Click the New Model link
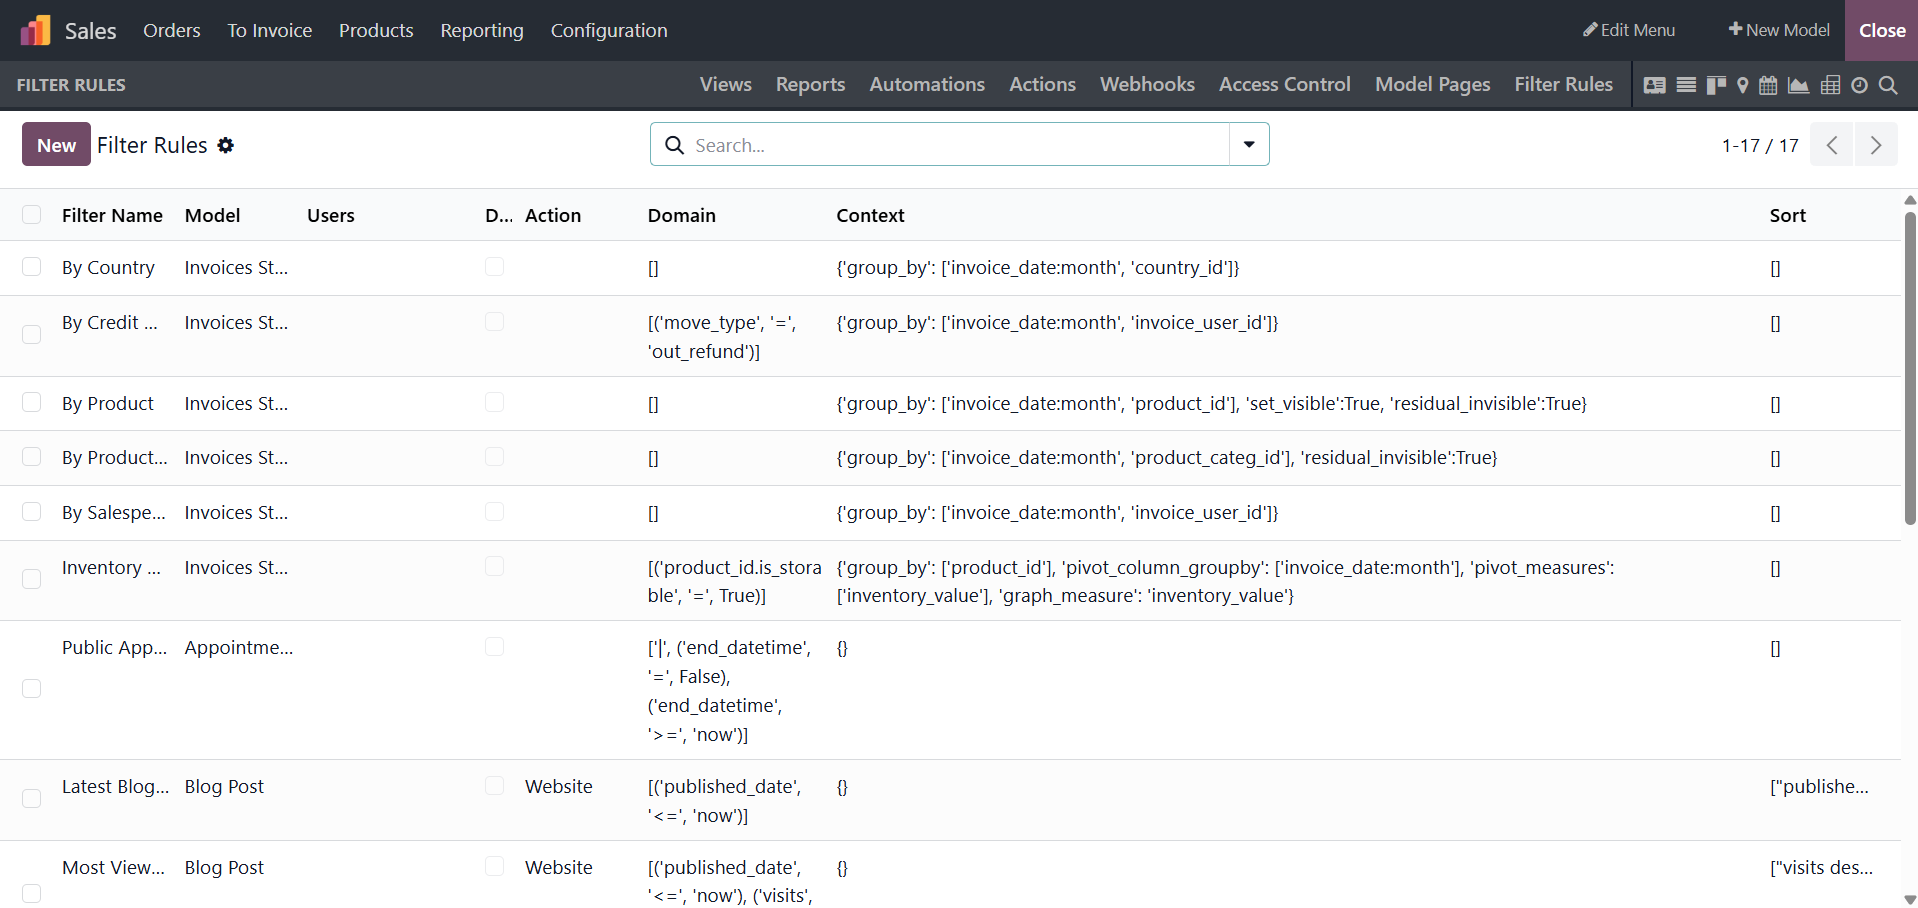The image size is (1918, 908). [1779, 30]
